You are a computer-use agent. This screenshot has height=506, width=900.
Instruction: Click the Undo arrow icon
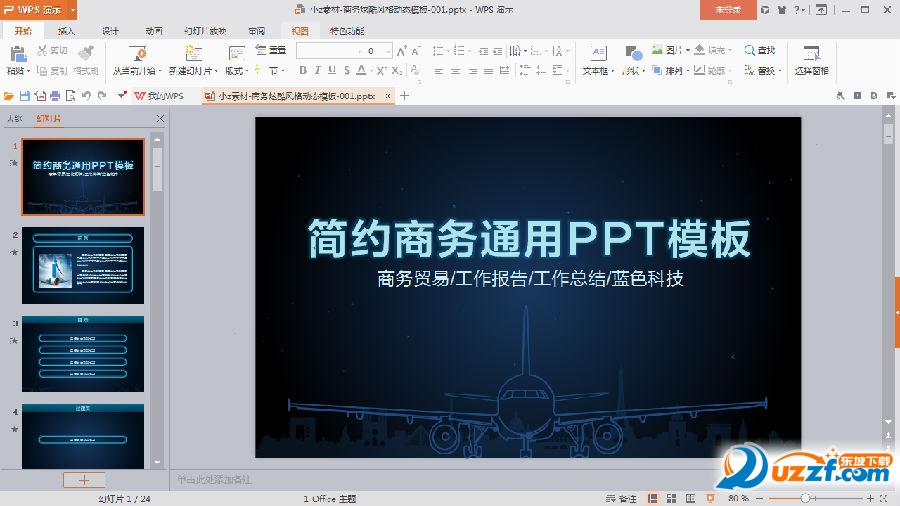coord(87,96)
